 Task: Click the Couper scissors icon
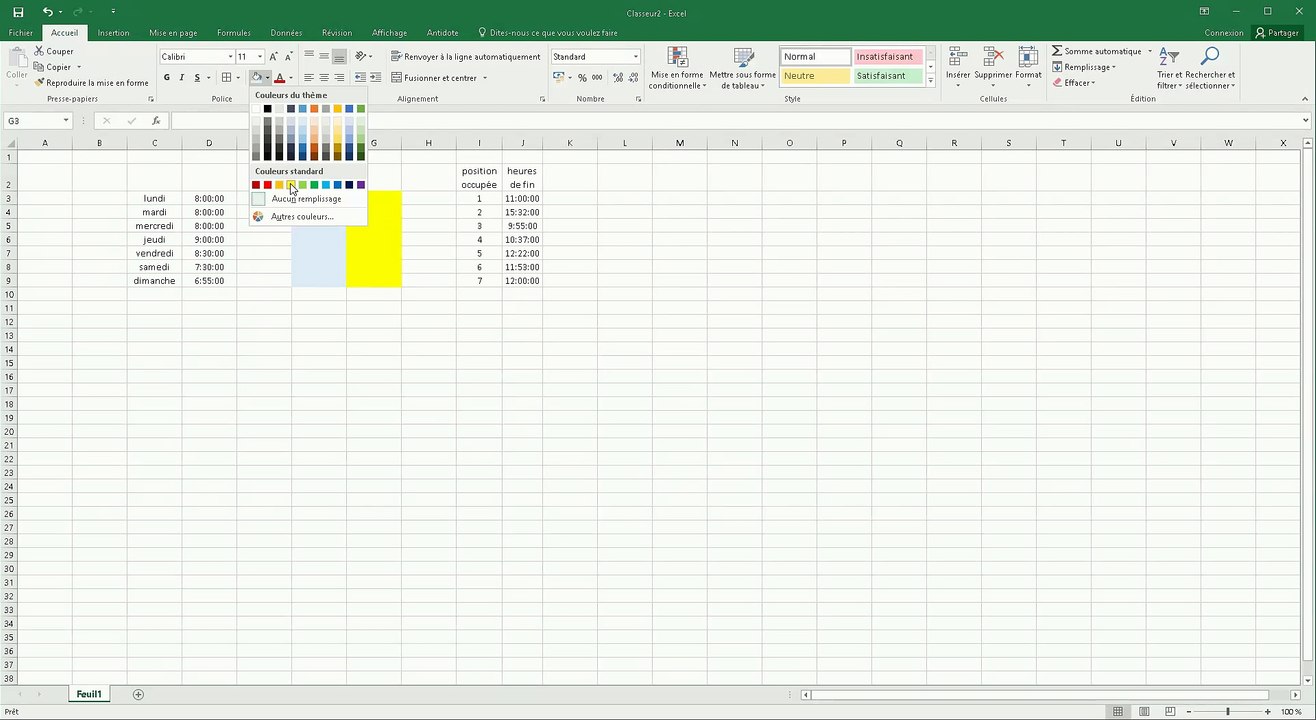[x=39, y=51]
